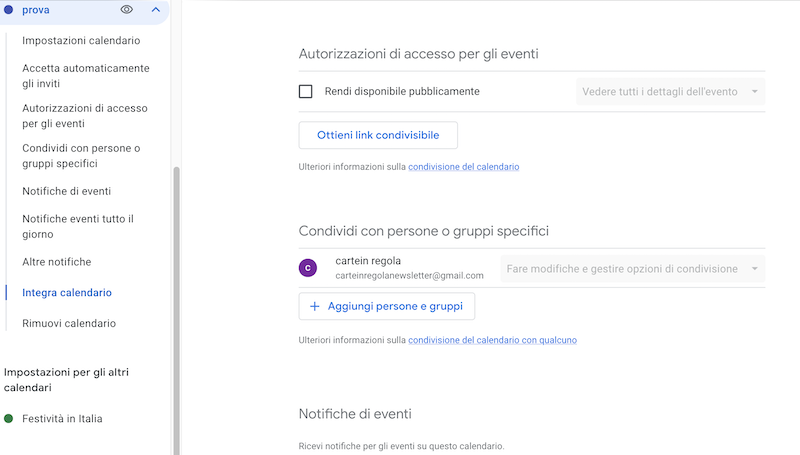The width and height of the screenshot is (800, 455).
Task: Select Accetta automaticamente gli inviti item
Action: point(86,75)
